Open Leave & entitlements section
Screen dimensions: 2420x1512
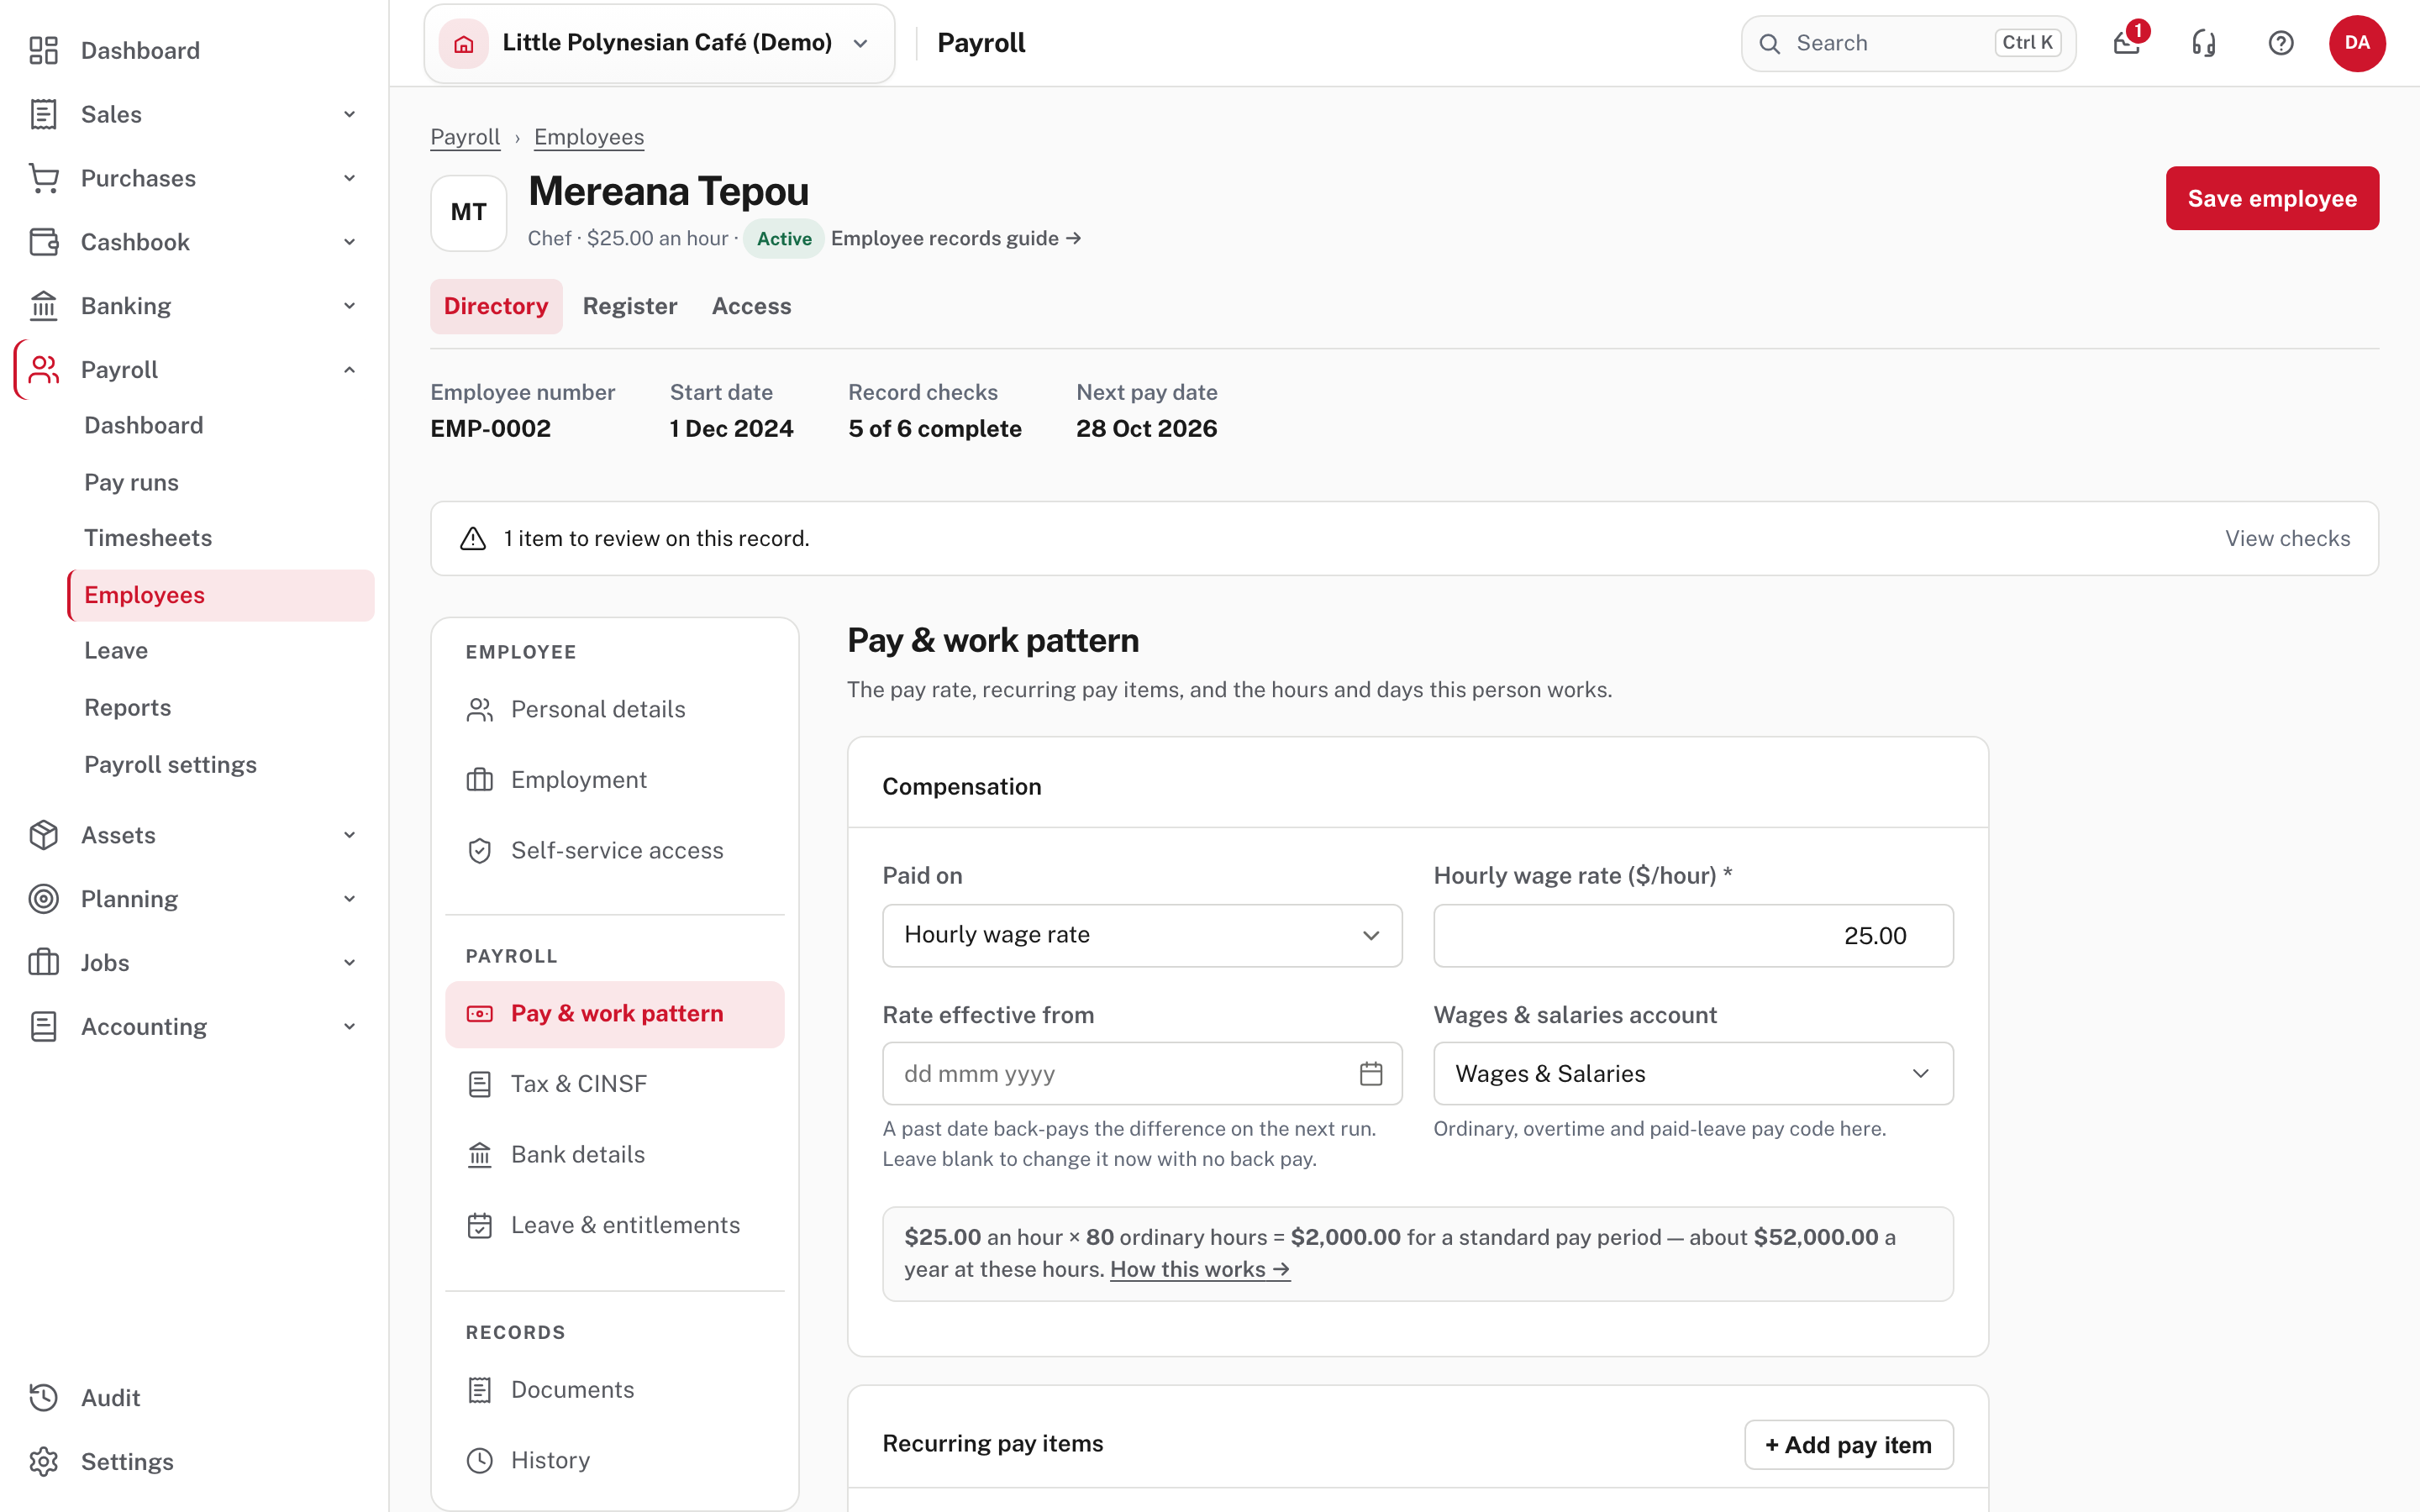click(x=614, y=1225)
